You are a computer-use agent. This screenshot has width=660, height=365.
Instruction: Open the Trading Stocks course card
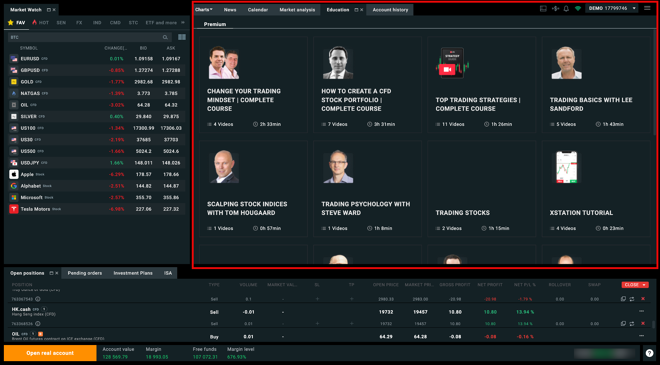point(482,189)
